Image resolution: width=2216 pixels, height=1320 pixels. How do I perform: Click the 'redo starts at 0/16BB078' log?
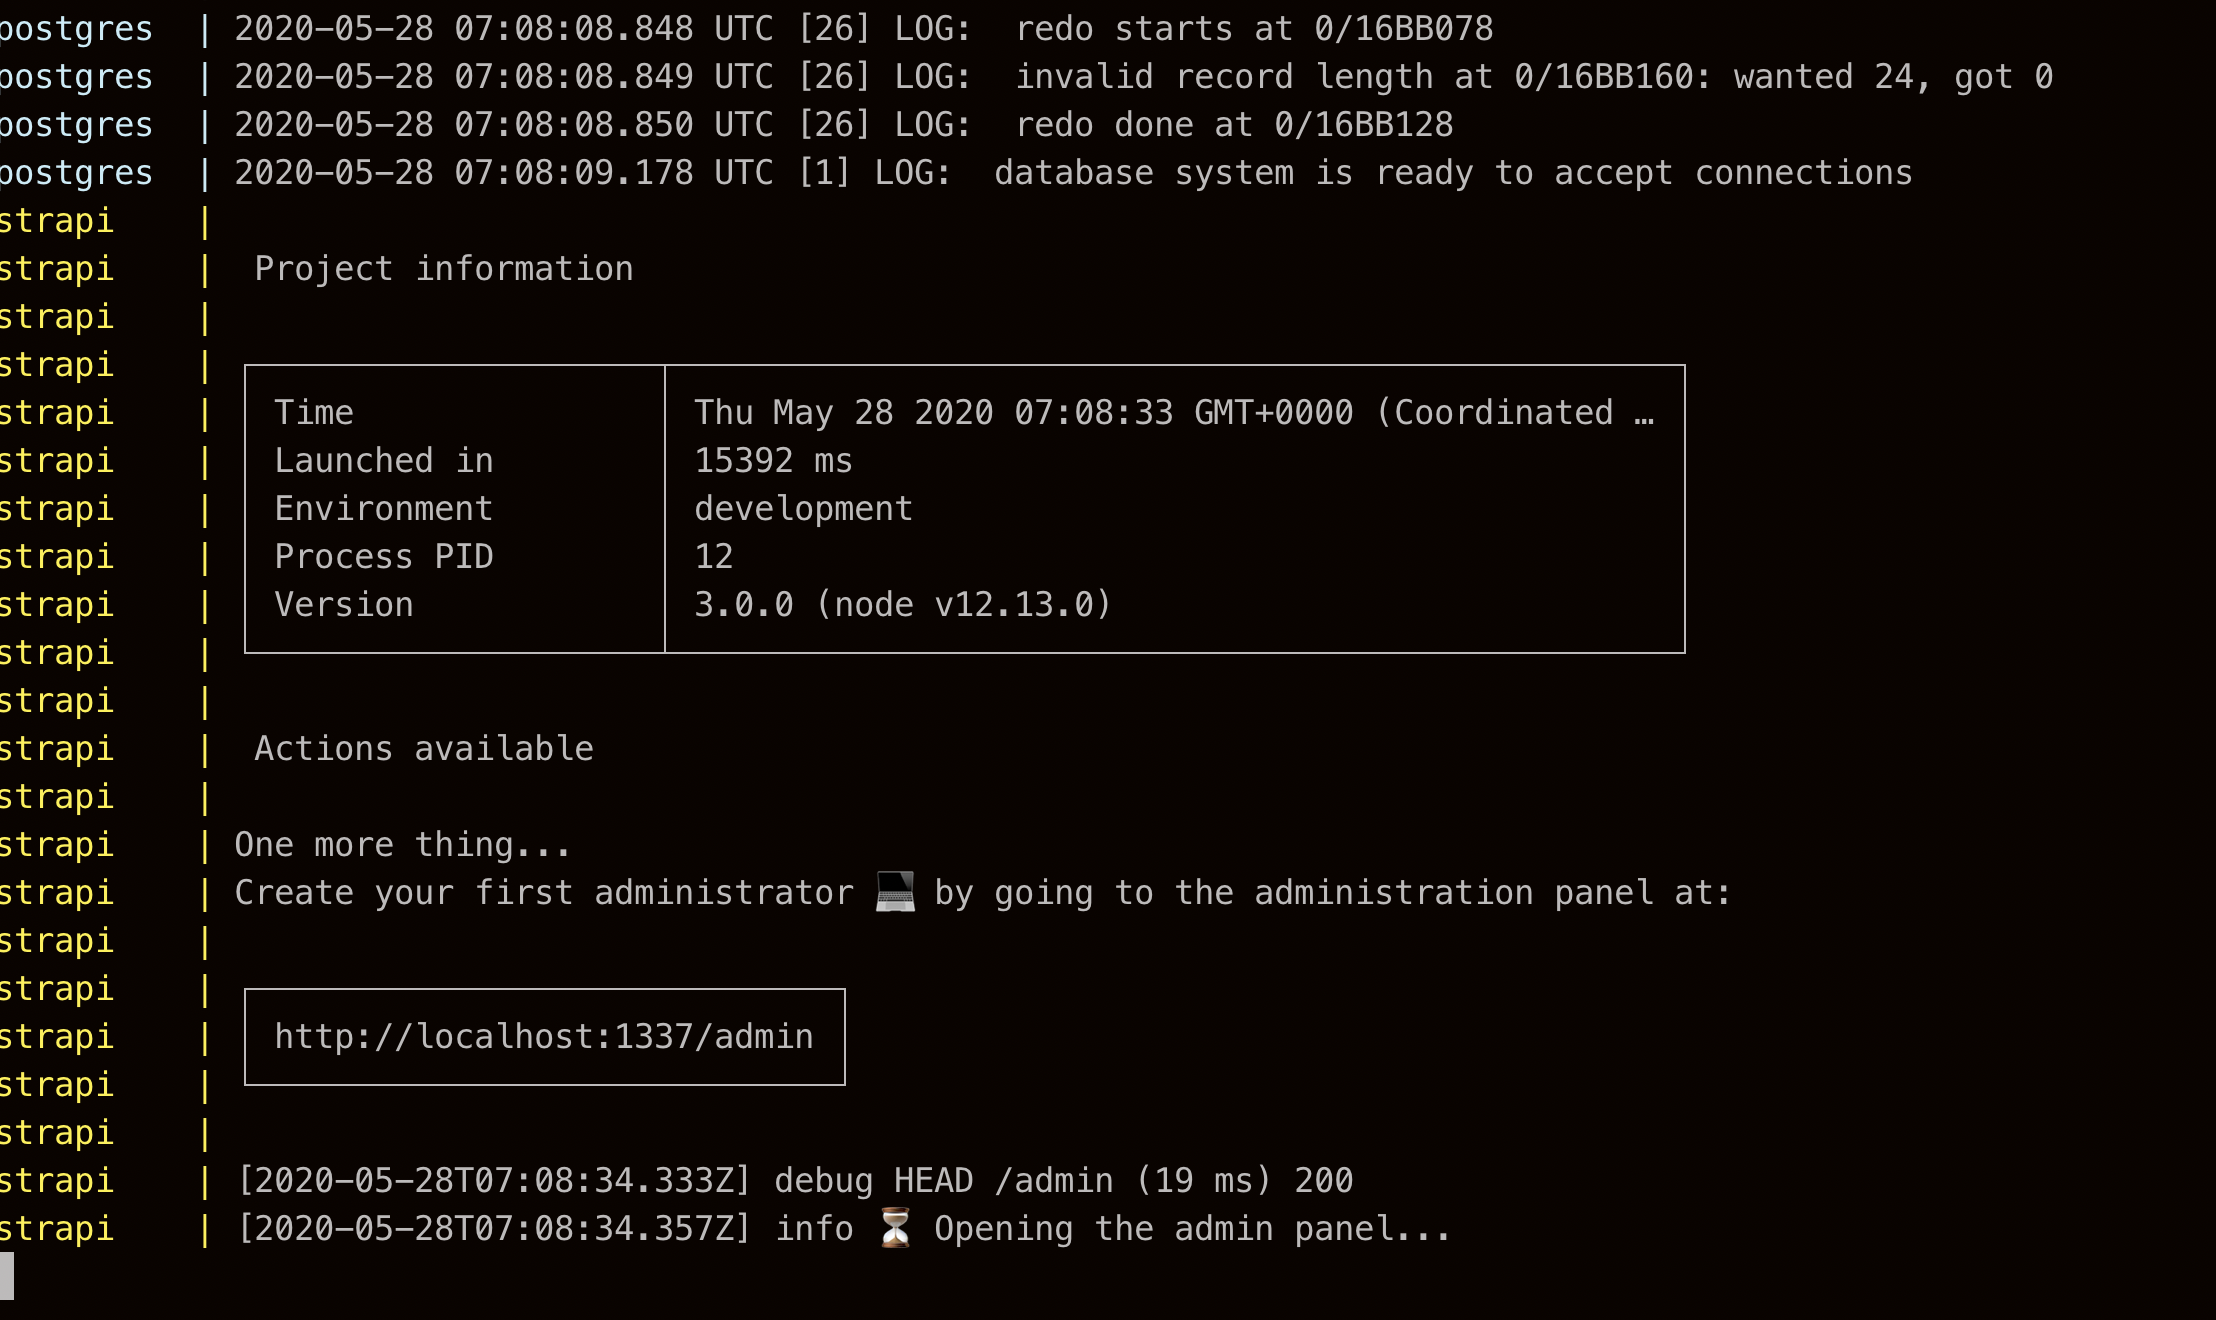click(x=1254, y=29)
